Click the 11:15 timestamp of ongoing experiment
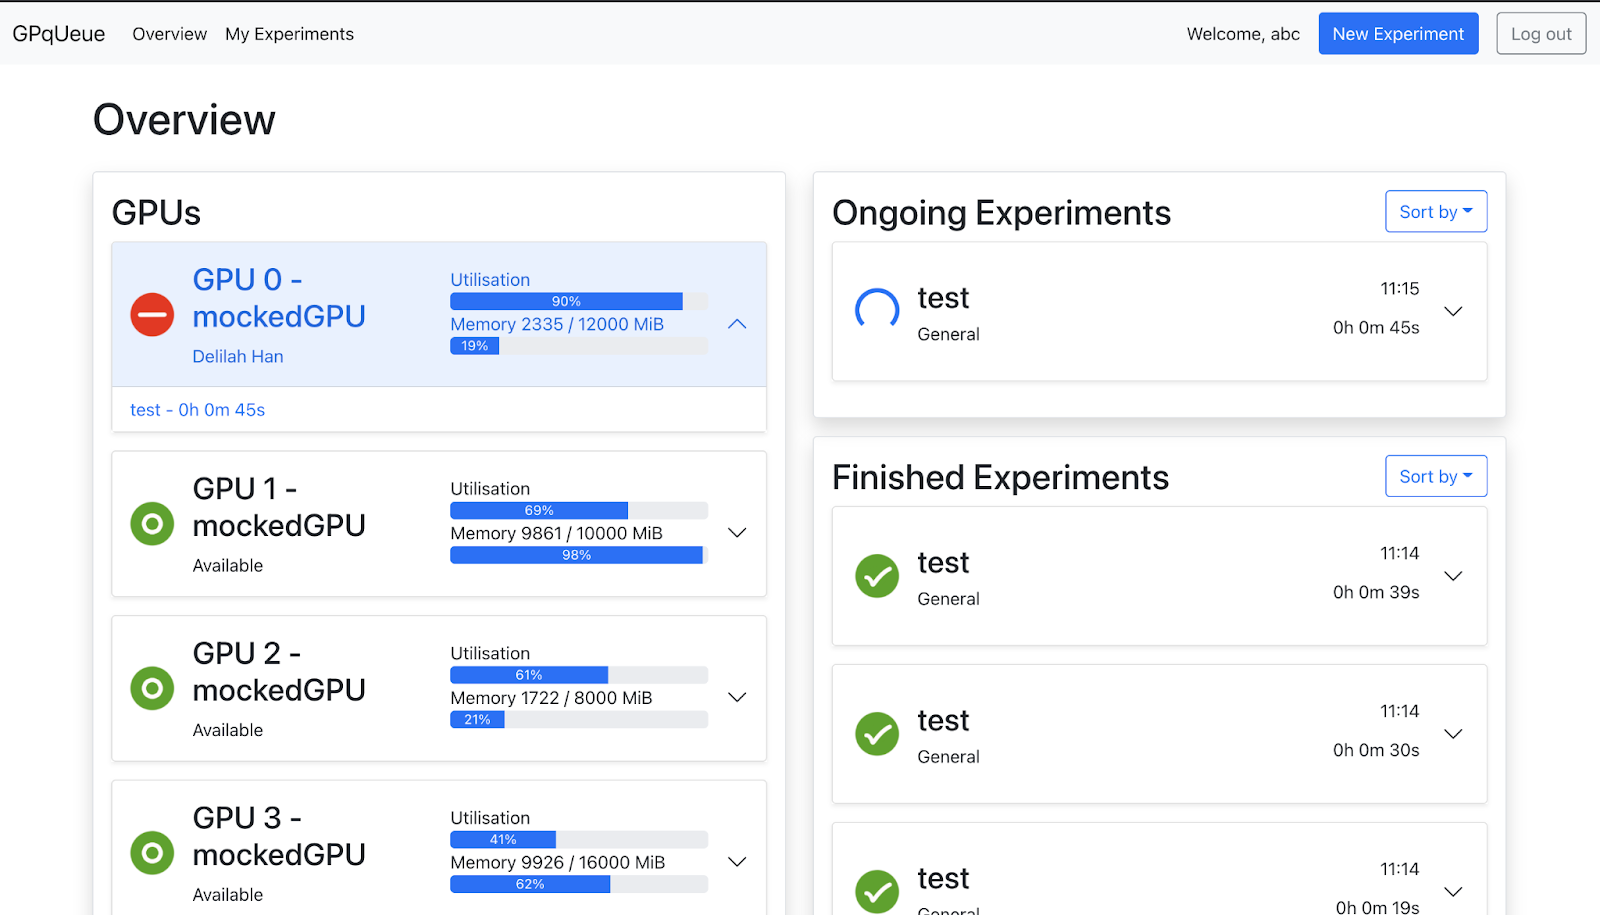The width and height of the screenshot is (1600, 915). tap(1400, 289)
